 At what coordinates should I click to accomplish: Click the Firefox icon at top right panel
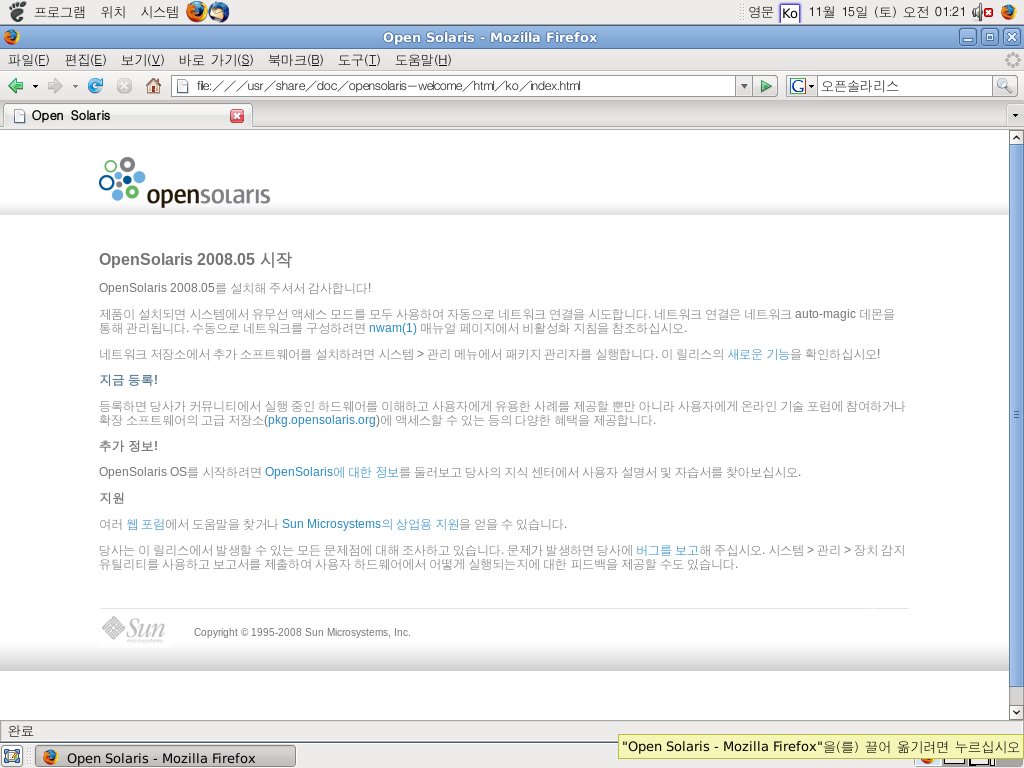click(1009, 12)
